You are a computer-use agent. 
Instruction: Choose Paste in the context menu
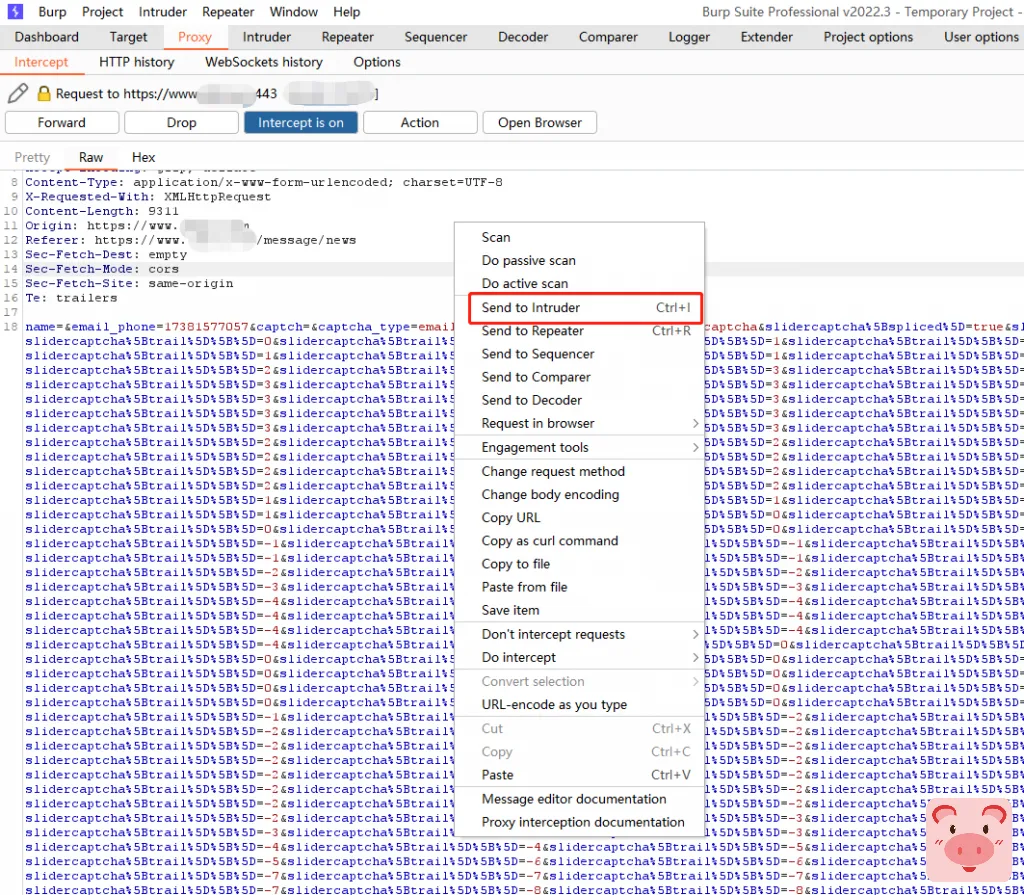pyautogui.click(x=579, y=775)
